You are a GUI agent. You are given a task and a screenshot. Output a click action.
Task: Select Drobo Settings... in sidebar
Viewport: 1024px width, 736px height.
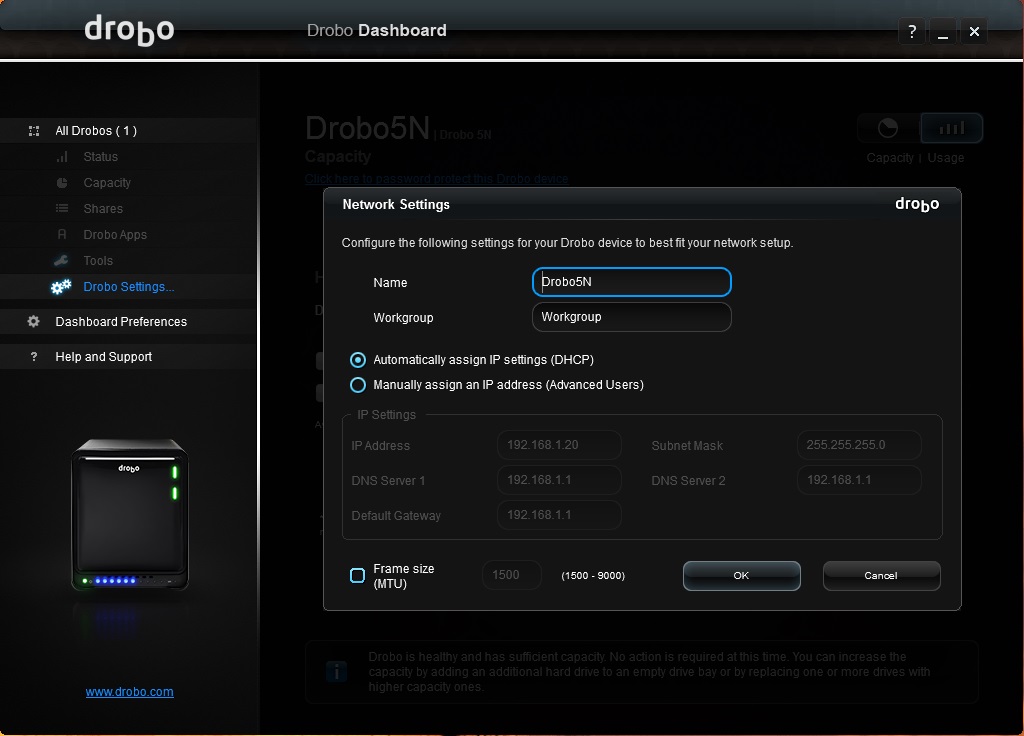129,287
